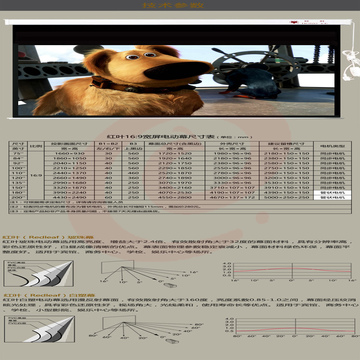Click the glass-bead layered fabric diagram
Screen dimensions: 360x360
pyautogui.click(x=39, y=273)
